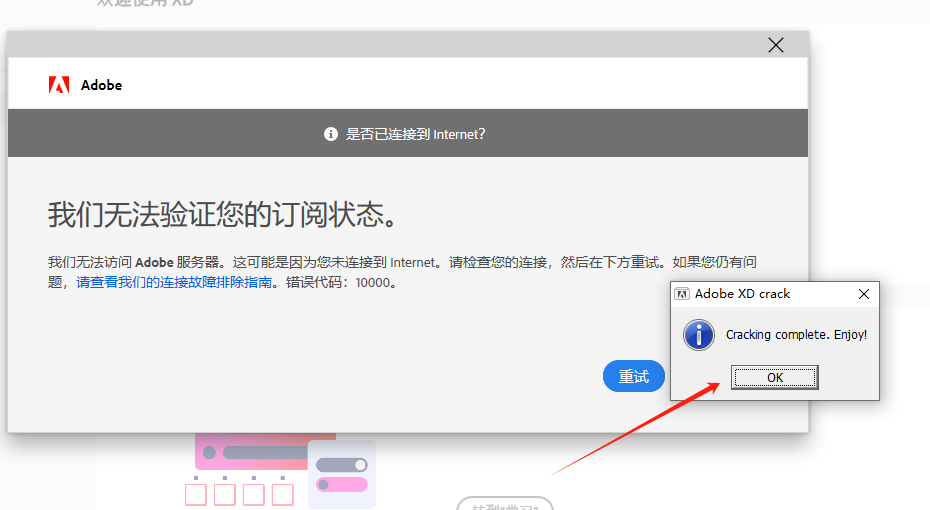930x510 pixels.
Task: Click the 错误代码：10000 text
Action: (x=341, y=282)
